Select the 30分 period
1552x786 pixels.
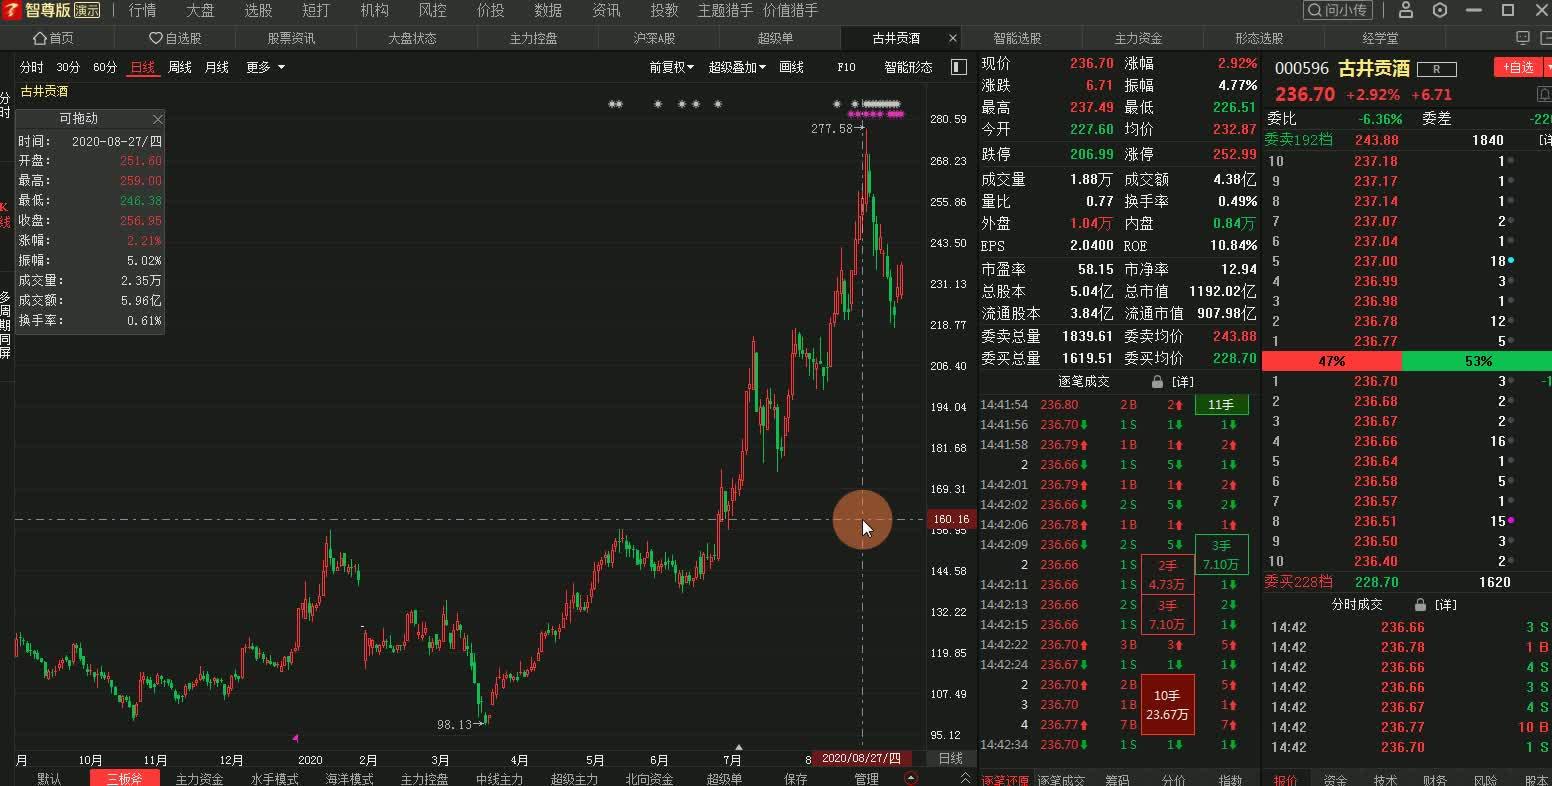(68, 67)
